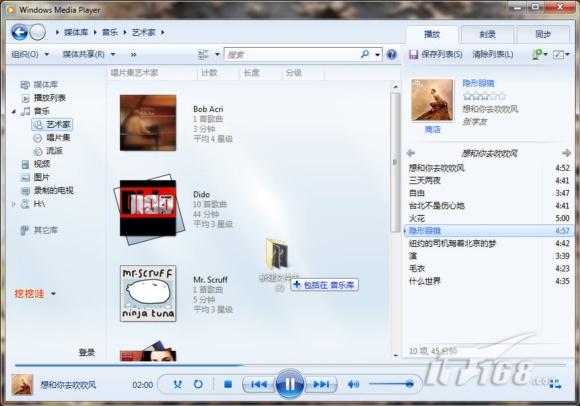This screenshot has height=406, width=580.
Task: Click the save list floppy disk icon
Action: [413, 55]
